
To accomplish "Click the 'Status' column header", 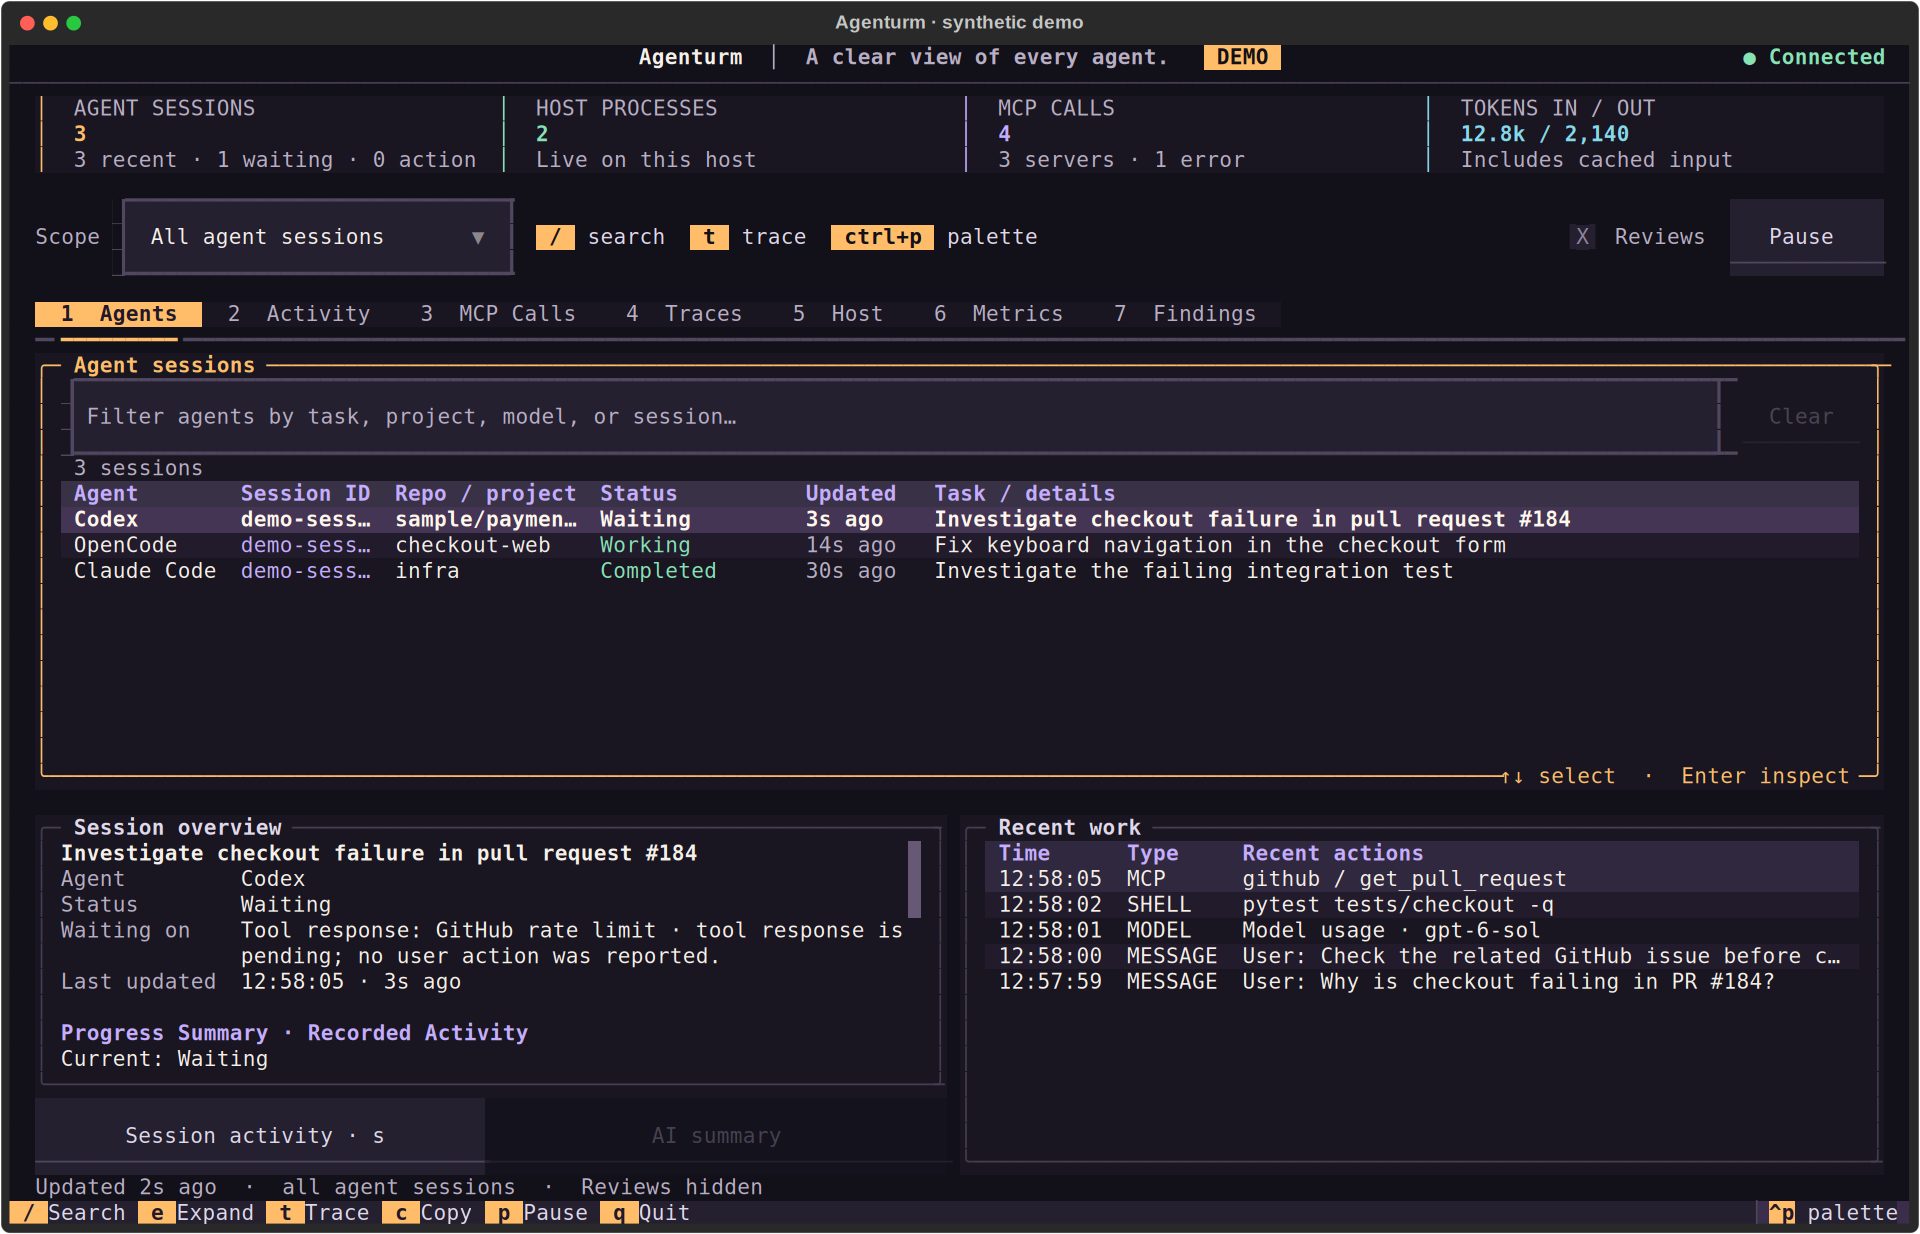I will coord(638,494).
